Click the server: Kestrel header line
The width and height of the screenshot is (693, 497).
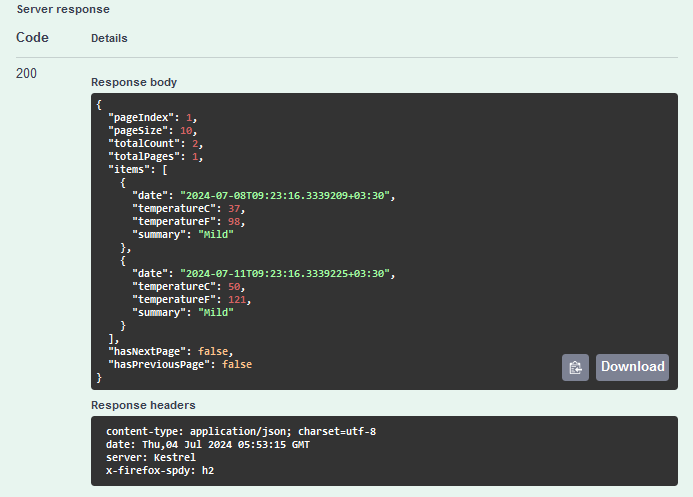[151, 458]
